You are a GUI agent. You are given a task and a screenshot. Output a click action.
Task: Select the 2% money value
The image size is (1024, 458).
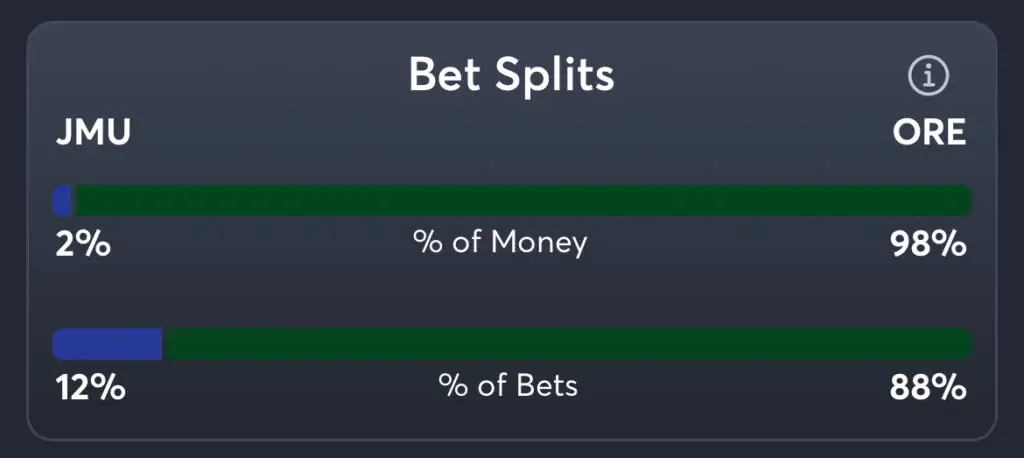pyautogui.click(x=82, y=243)
